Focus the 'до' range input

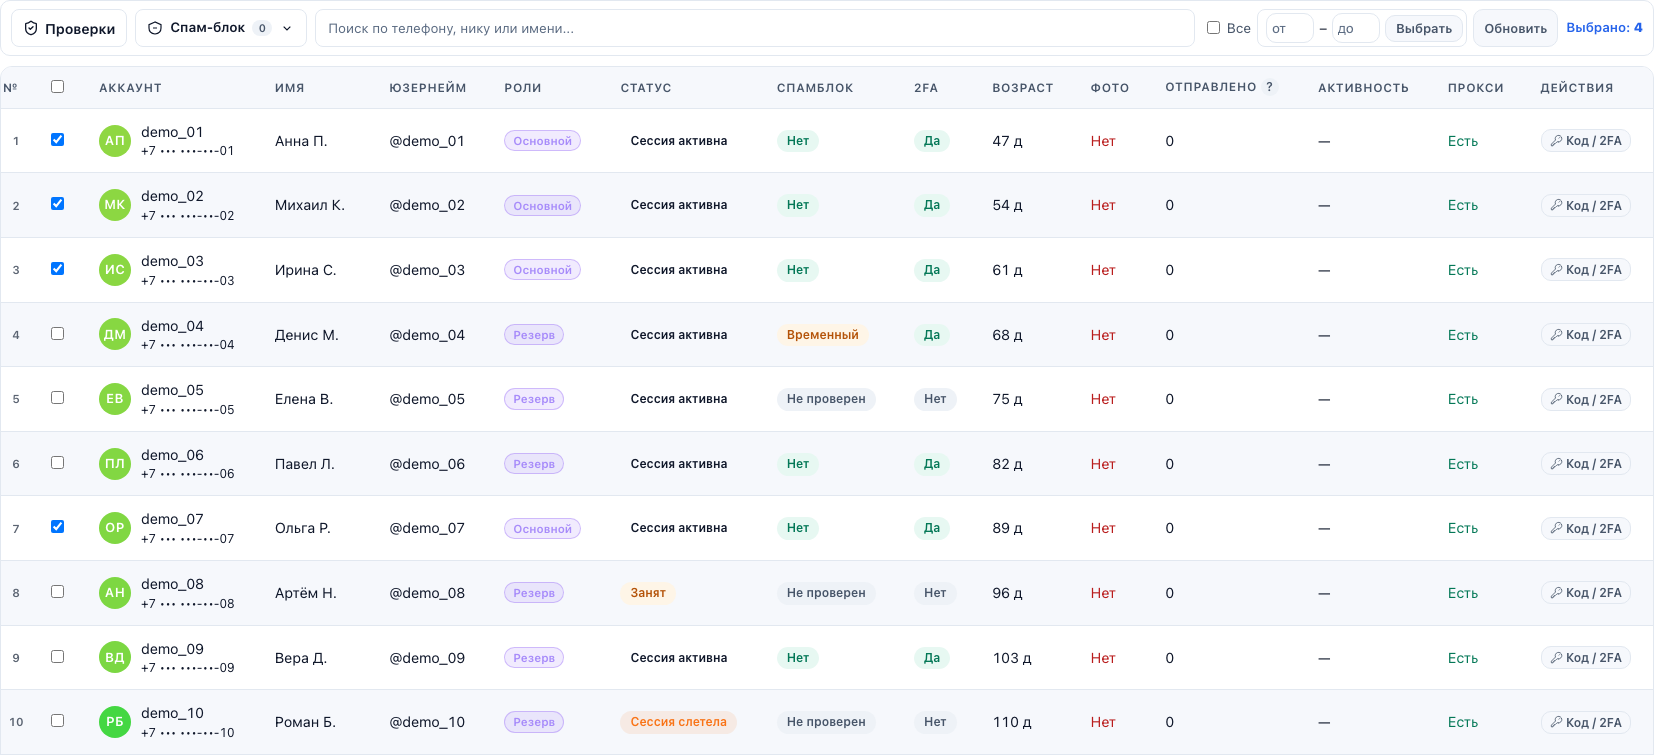point(1356,28)
